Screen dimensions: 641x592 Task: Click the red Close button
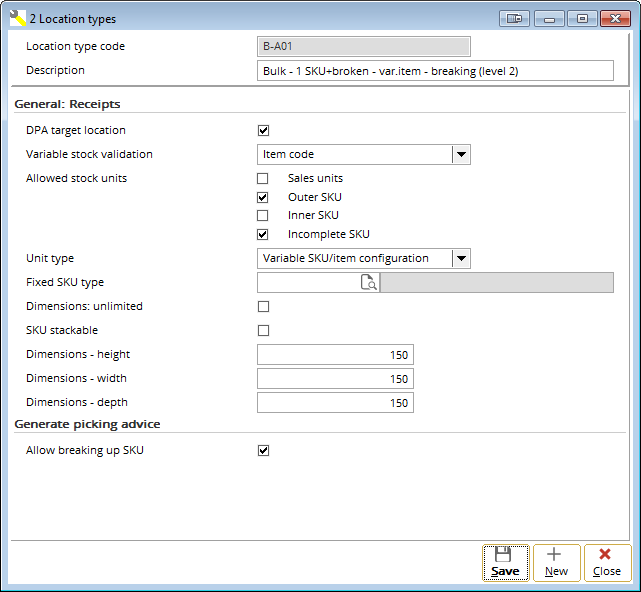607,562
